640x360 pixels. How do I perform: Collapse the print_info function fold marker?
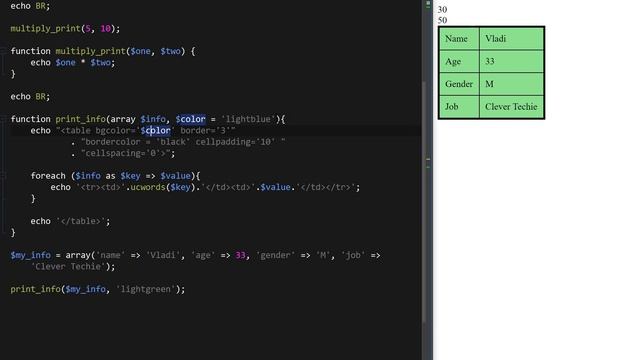pyautogui.click(x=3, y=119)
